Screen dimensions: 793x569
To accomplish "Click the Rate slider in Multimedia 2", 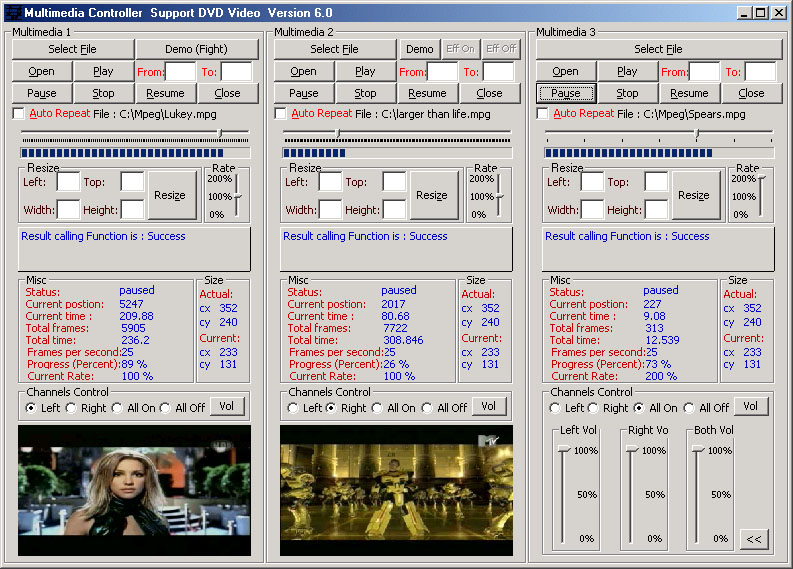I will coord(499,196).
